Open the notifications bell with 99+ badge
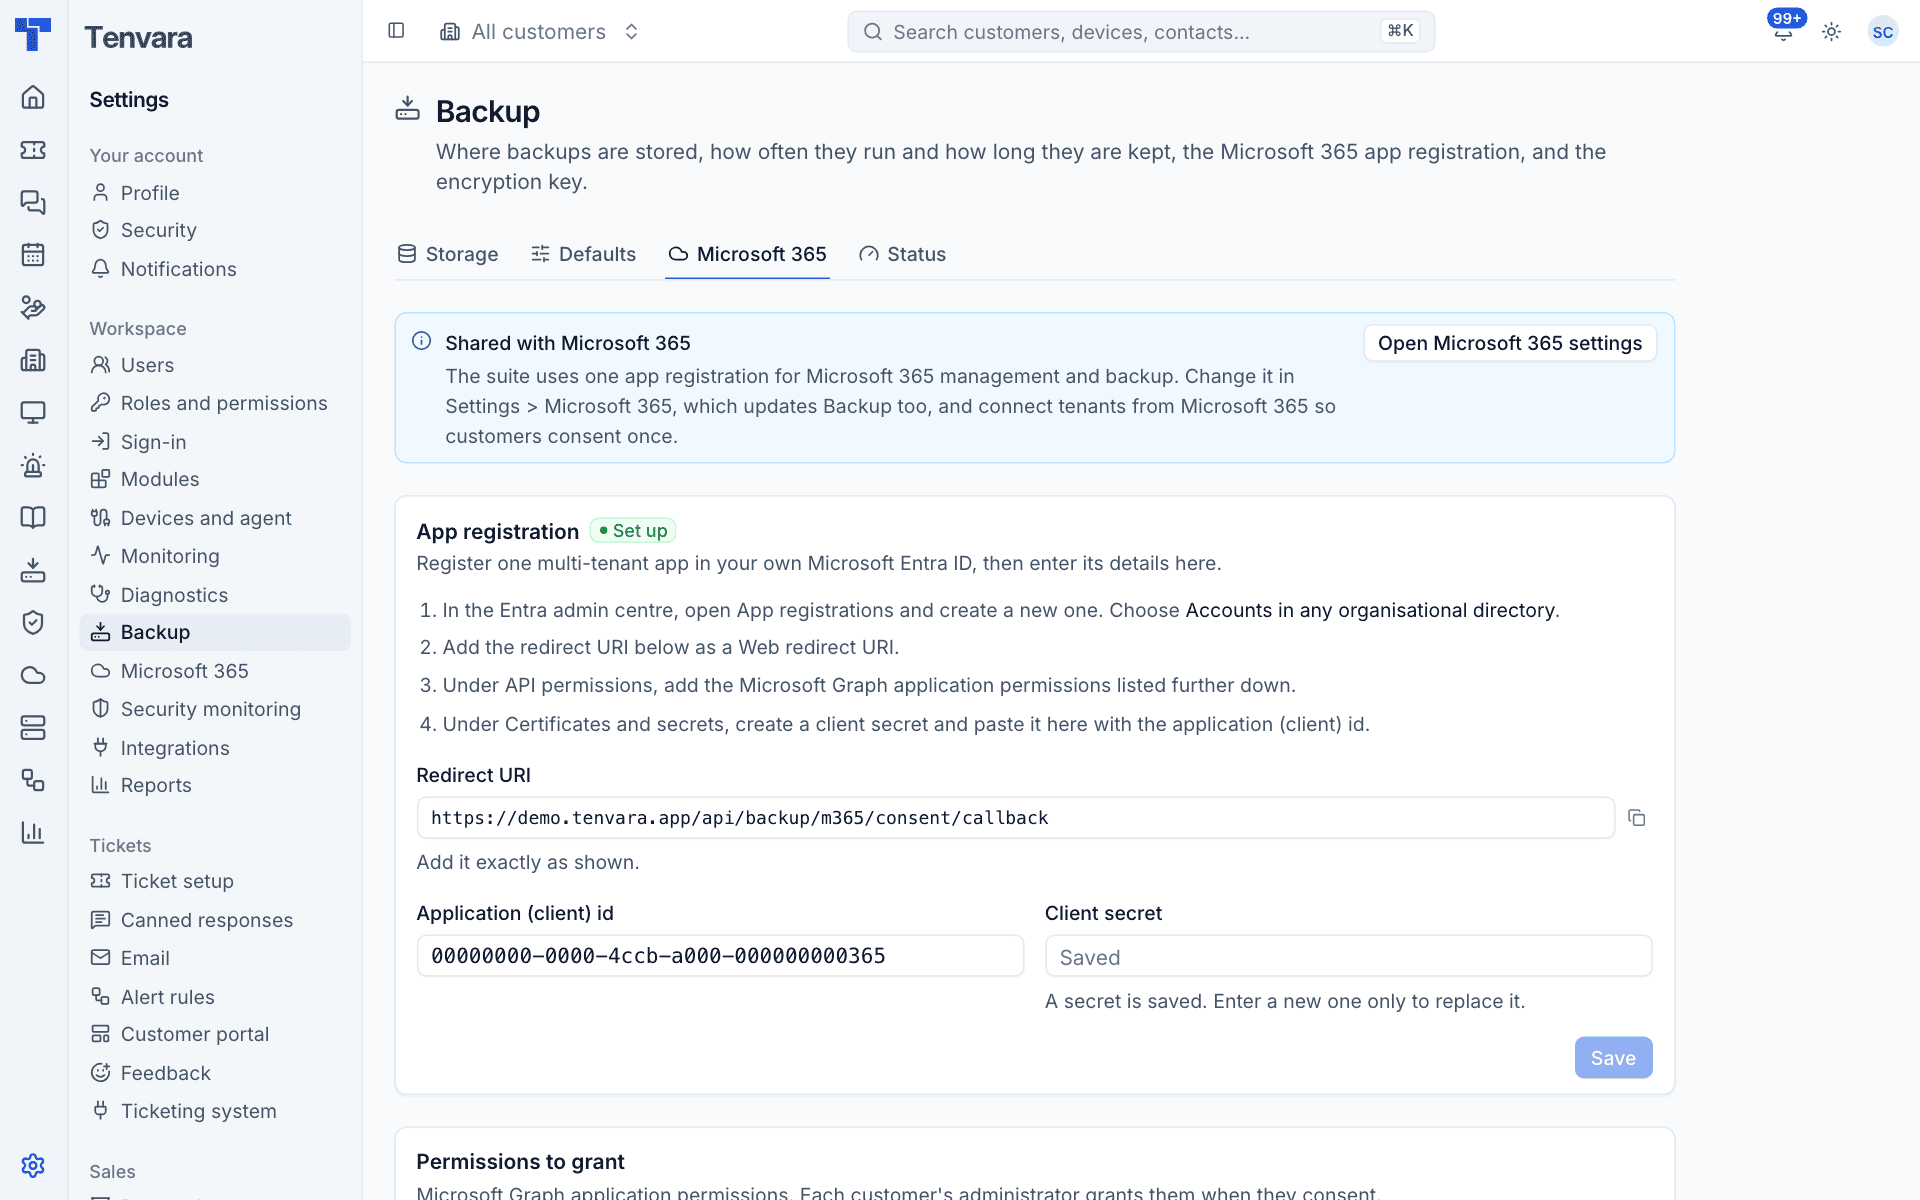The width and height of the screenshot is (1920, 1200). click(x=1783, y=31)
